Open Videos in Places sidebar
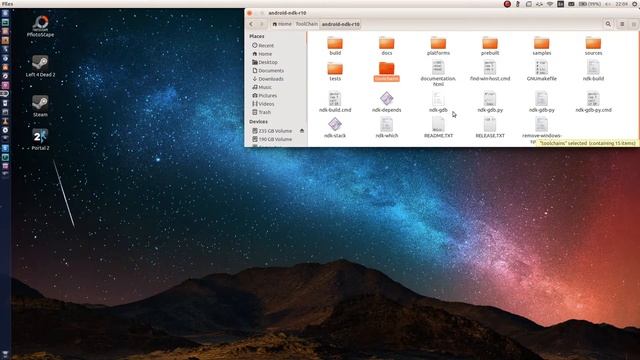 coord(263,104)
